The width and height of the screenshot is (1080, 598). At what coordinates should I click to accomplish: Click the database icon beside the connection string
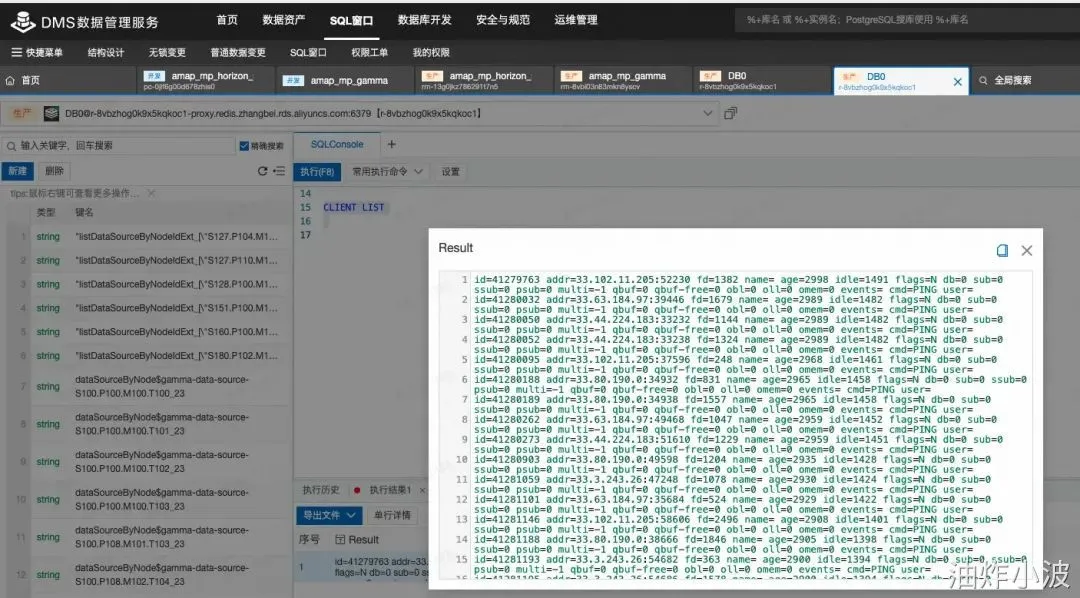[x=51, y=113]
